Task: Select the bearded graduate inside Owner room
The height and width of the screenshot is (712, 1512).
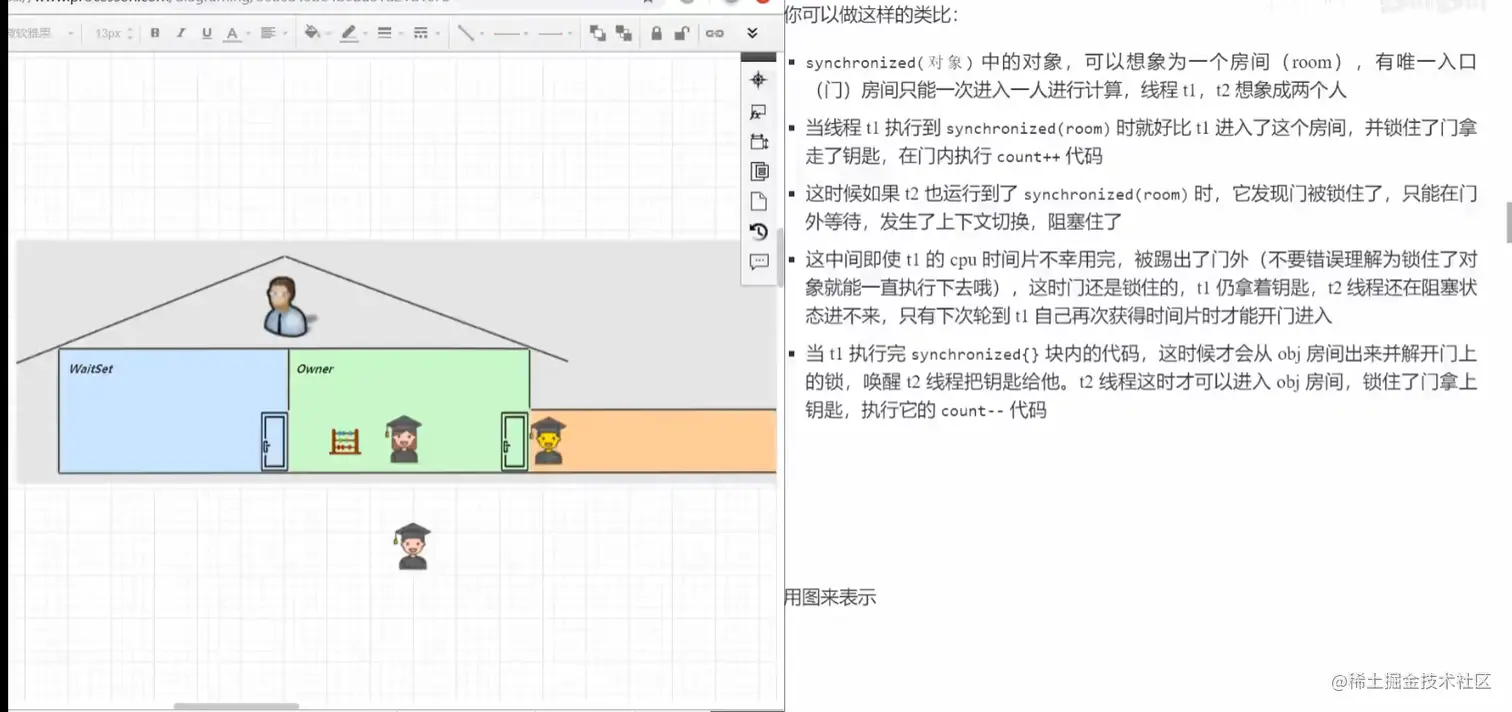Action: 403,439
